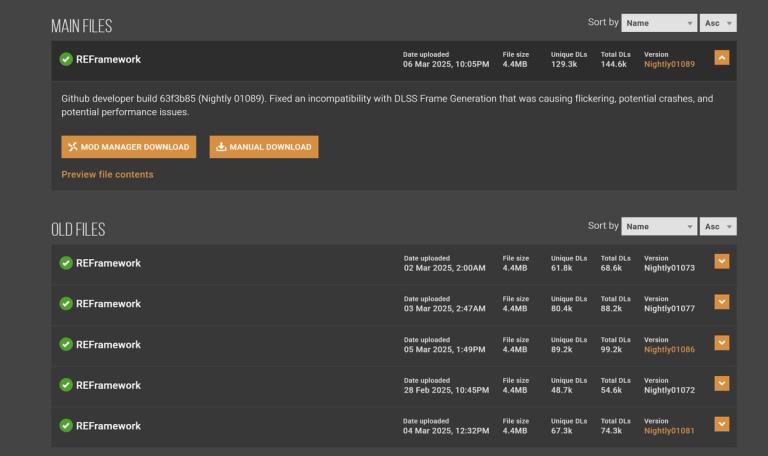Click green check icon of Nightly01089 file
Screen dimensions: 768x456
[66, 59]
